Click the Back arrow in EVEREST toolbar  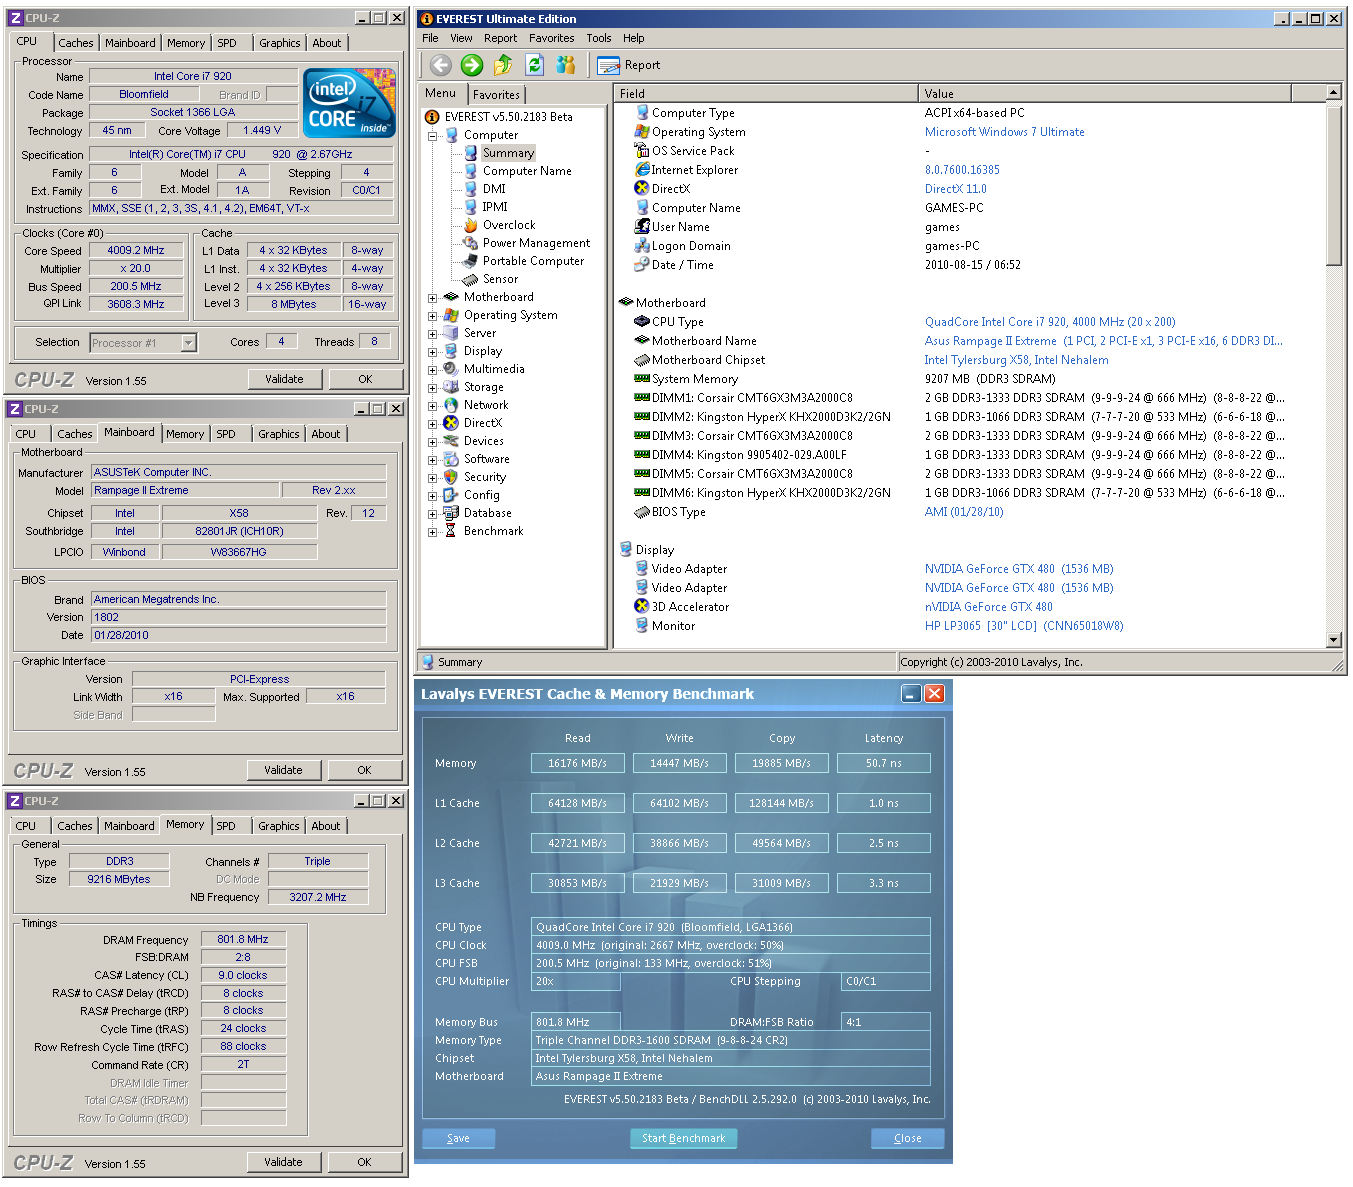[x=441, y=65]
